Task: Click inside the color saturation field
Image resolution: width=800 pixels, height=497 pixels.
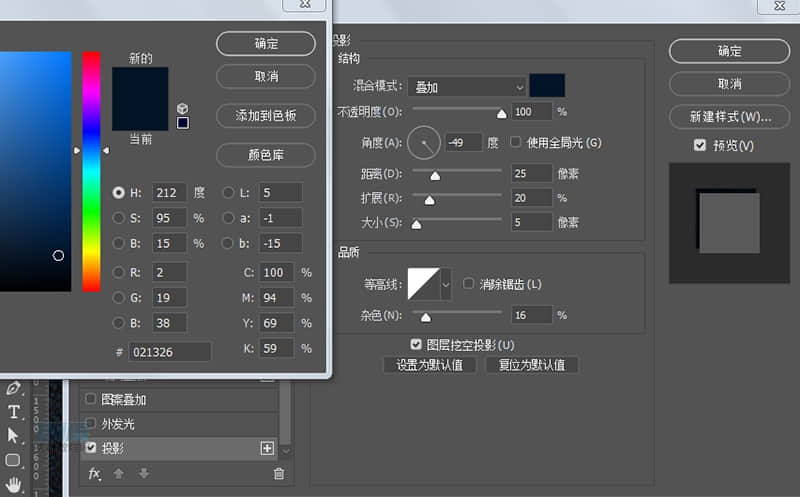Action: point(36,171)
